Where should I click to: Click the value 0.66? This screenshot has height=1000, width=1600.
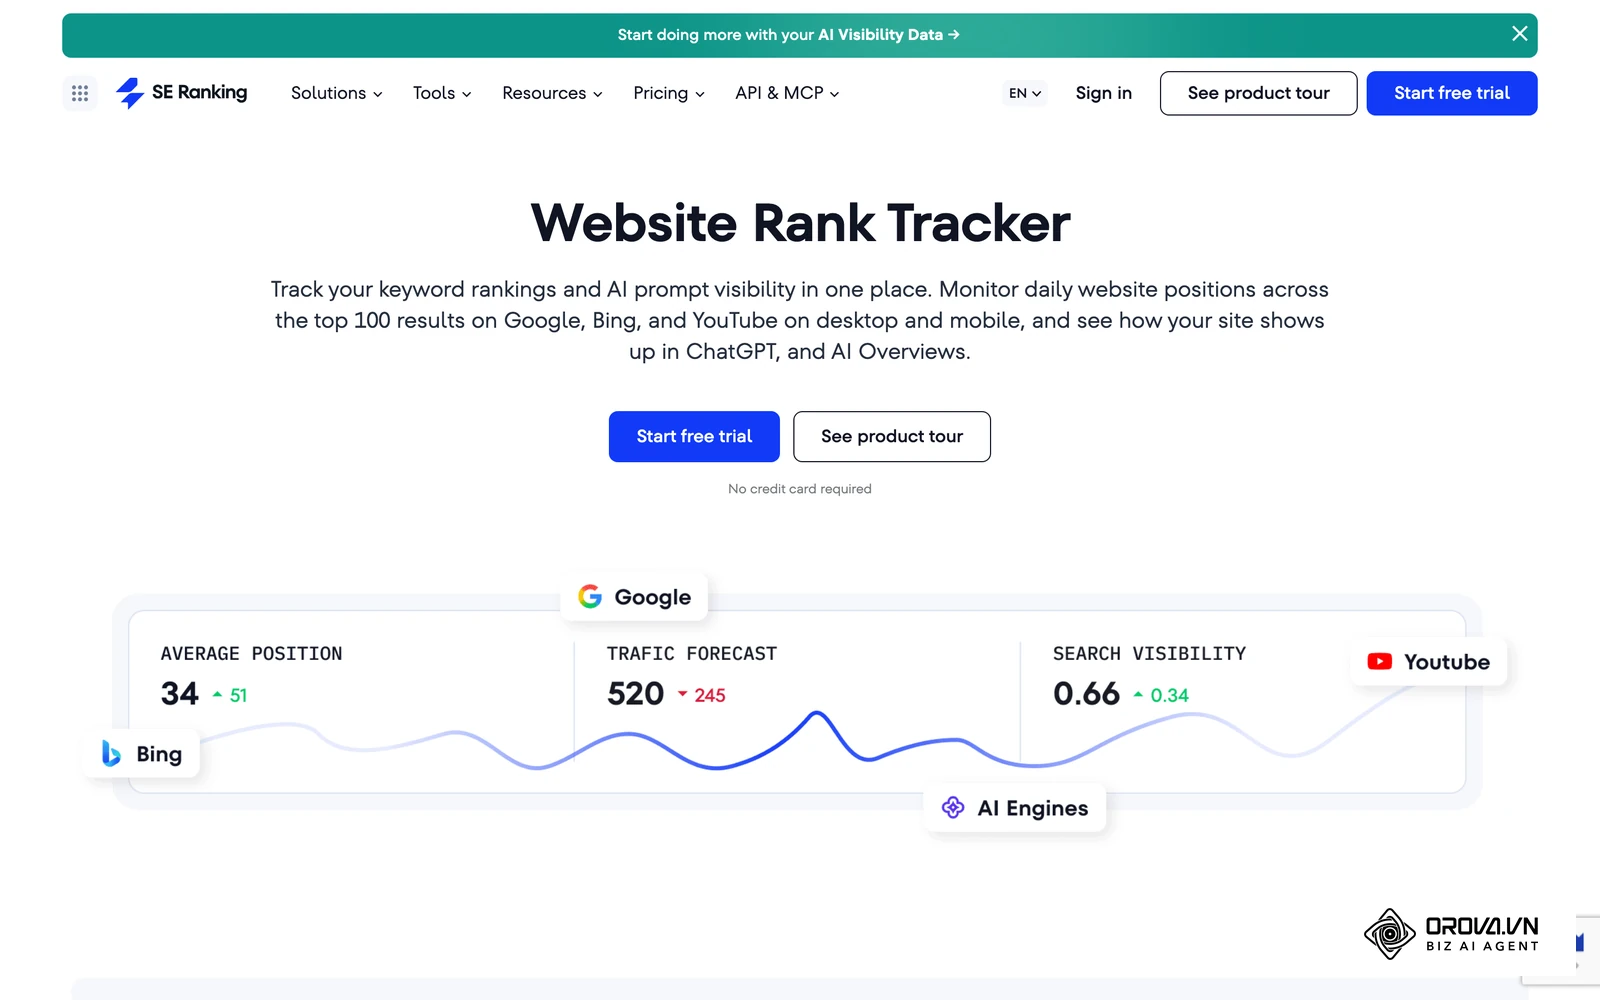[1086, 693]
